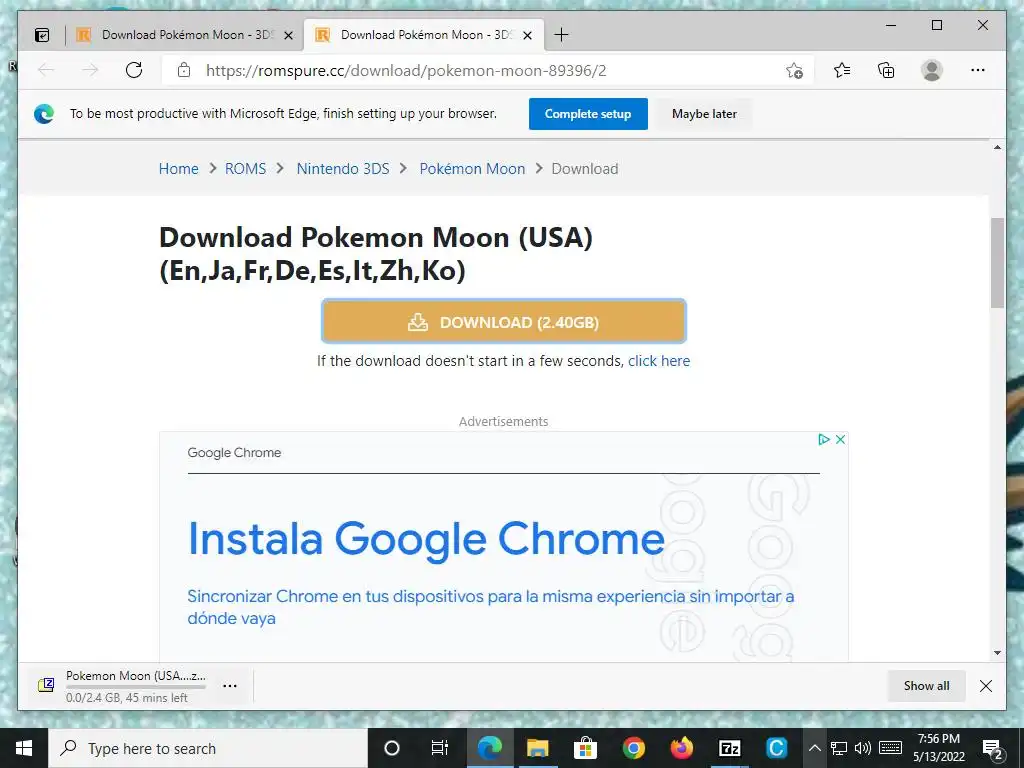1024x768 pixels.
Task: Minimize the Edge window
Action: [x=891, y=25]
